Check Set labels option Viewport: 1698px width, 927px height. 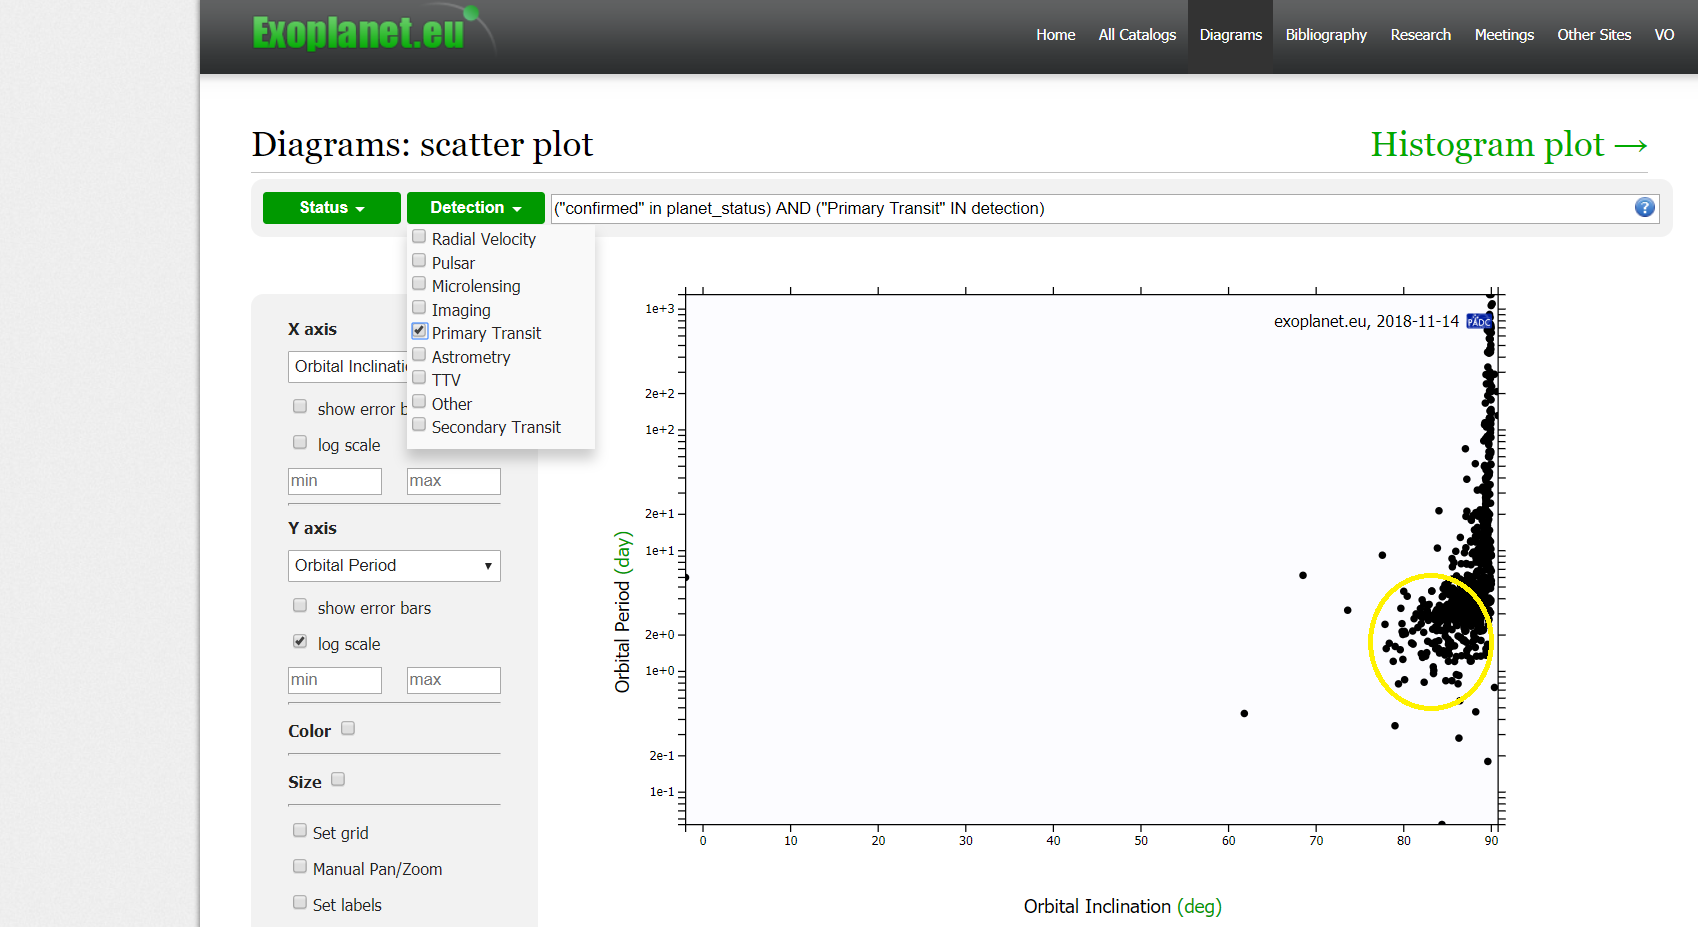(300, 903)
